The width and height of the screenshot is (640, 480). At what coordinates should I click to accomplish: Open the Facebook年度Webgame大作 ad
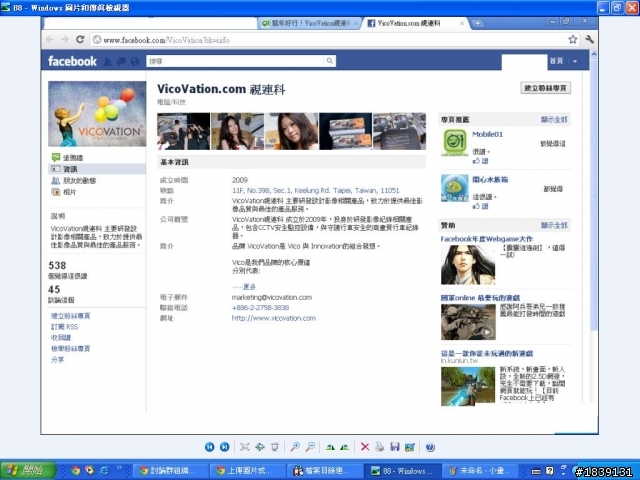pos(487,239)
